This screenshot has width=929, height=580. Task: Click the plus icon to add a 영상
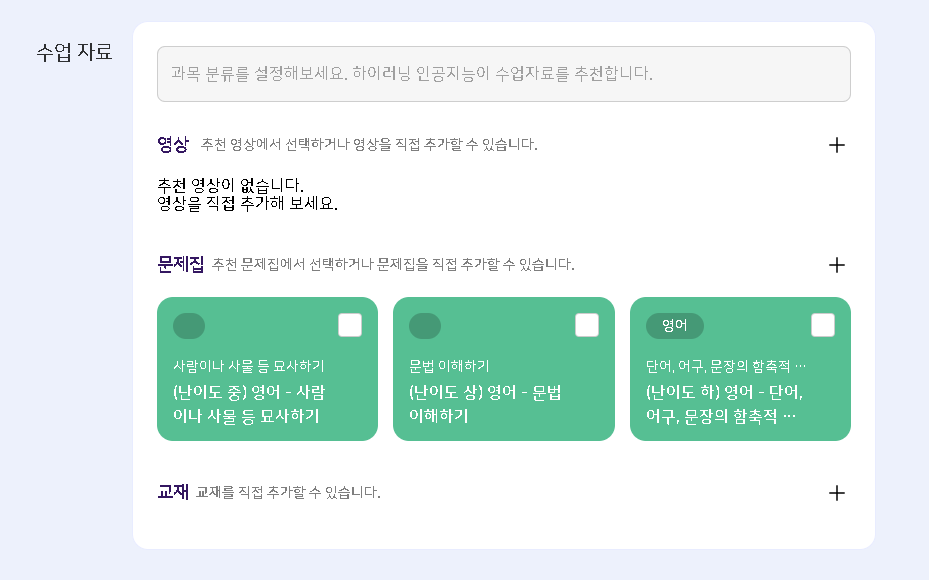pos(837,145)
